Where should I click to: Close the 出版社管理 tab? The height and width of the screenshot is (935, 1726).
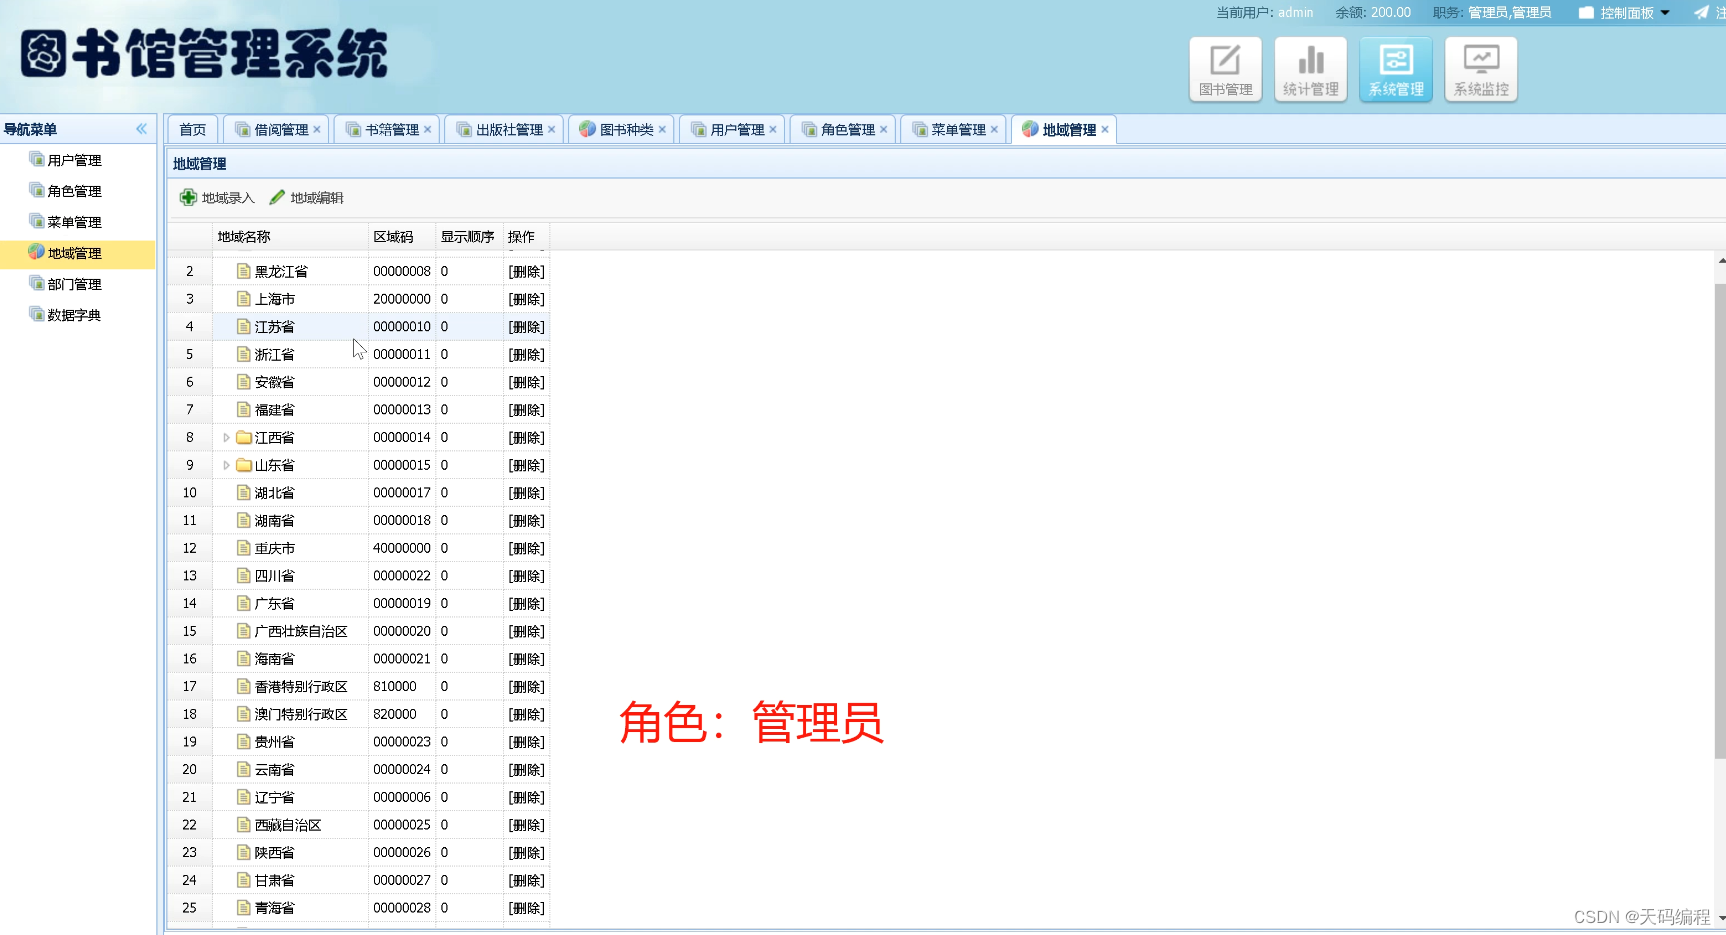[x=552, y=129]
